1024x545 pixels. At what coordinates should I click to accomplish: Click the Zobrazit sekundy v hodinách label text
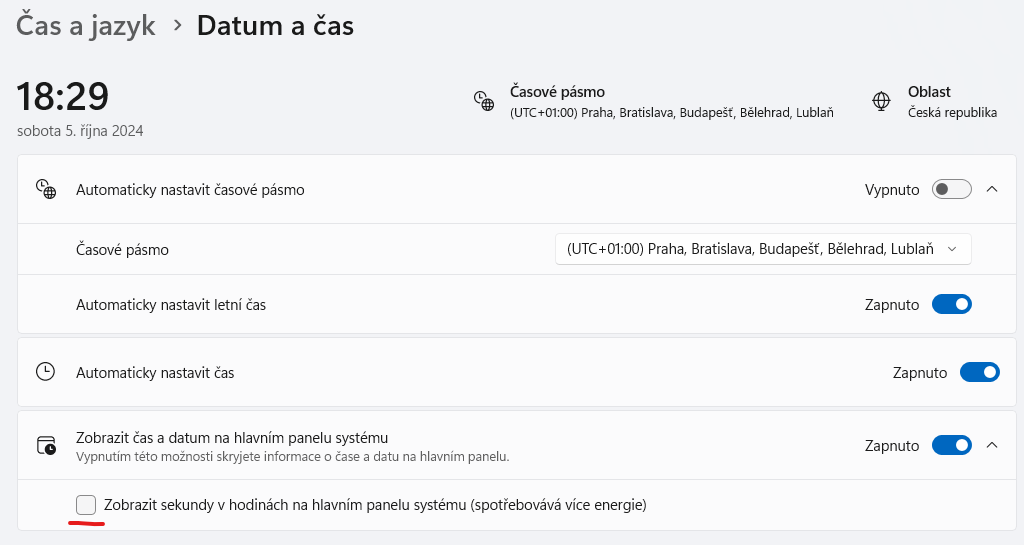pyautogui.click(x=375, y=505)
